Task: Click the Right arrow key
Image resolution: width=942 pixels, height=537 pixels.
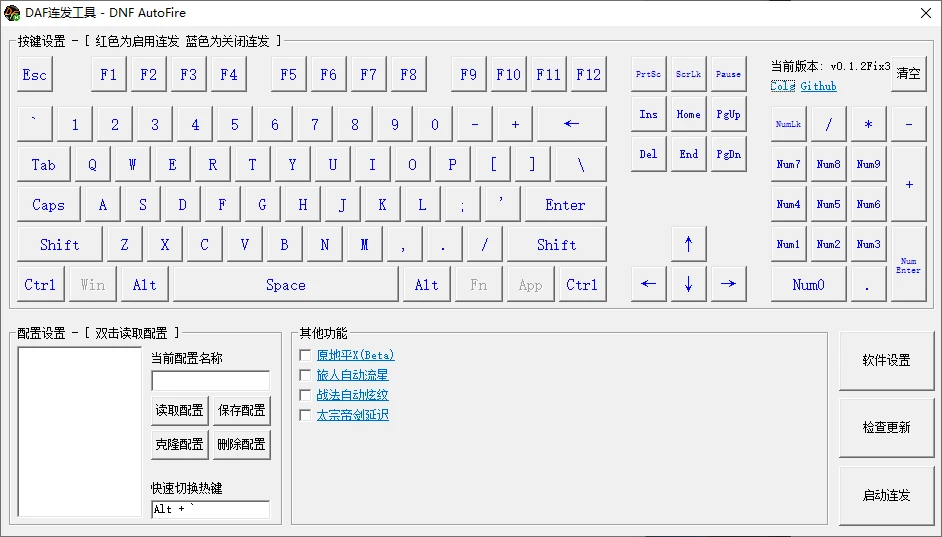Action: [x=728, y=284]
